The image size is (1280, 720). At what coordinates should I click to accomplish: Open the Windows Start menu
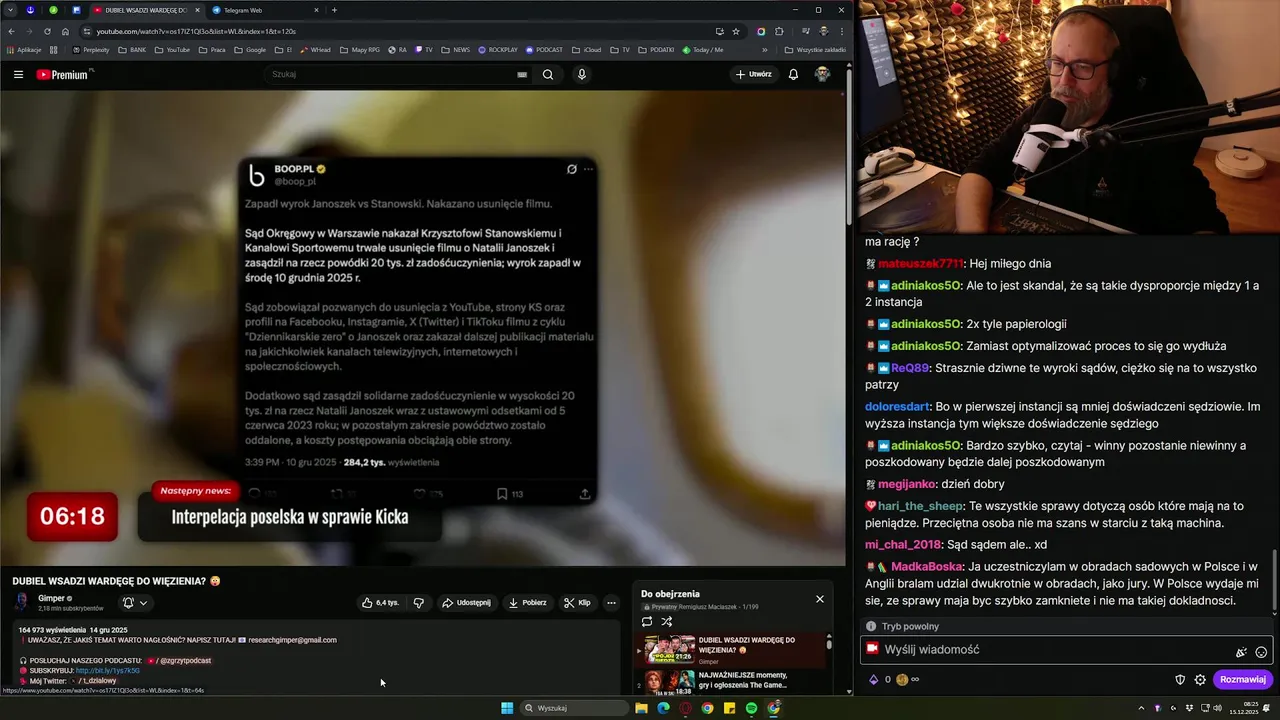507,708
